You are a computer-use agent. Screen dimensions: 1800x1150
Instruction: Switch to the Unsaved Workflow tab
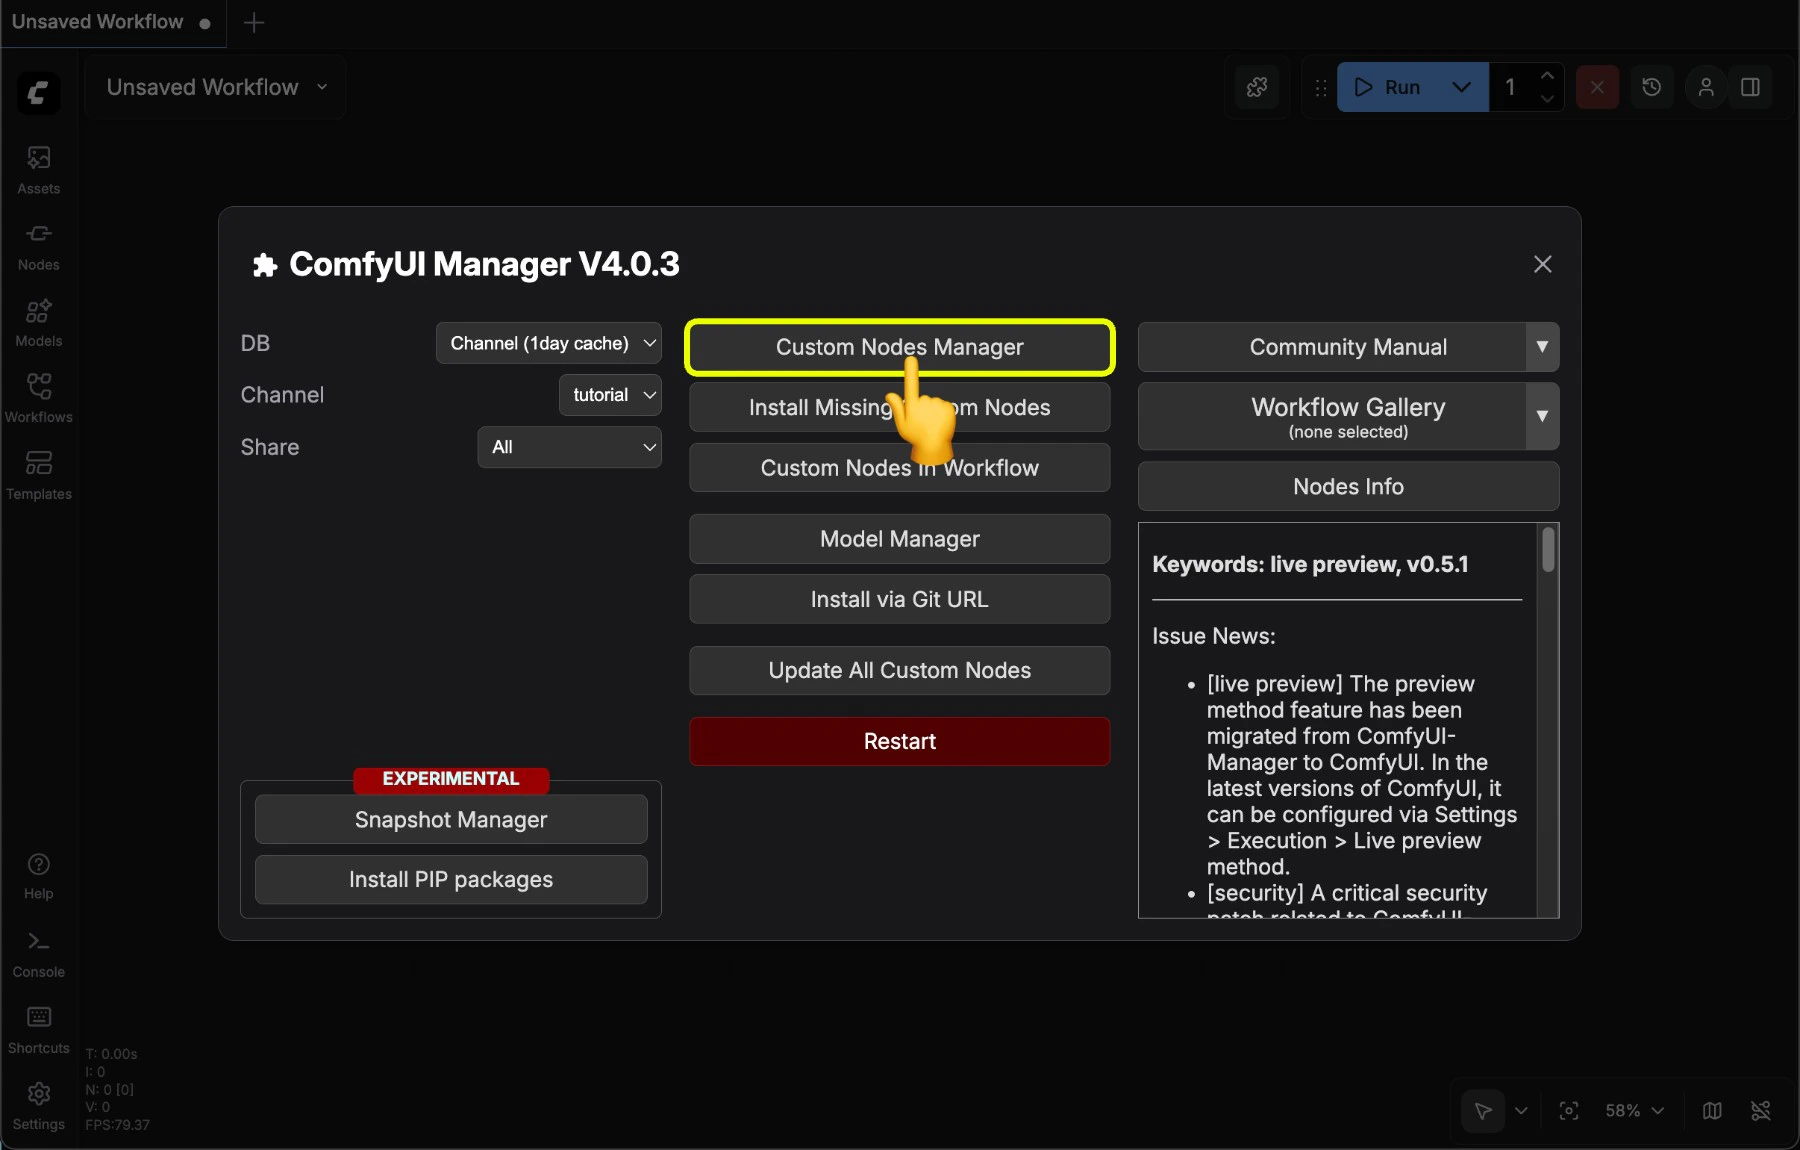click(x=97, y=22)
